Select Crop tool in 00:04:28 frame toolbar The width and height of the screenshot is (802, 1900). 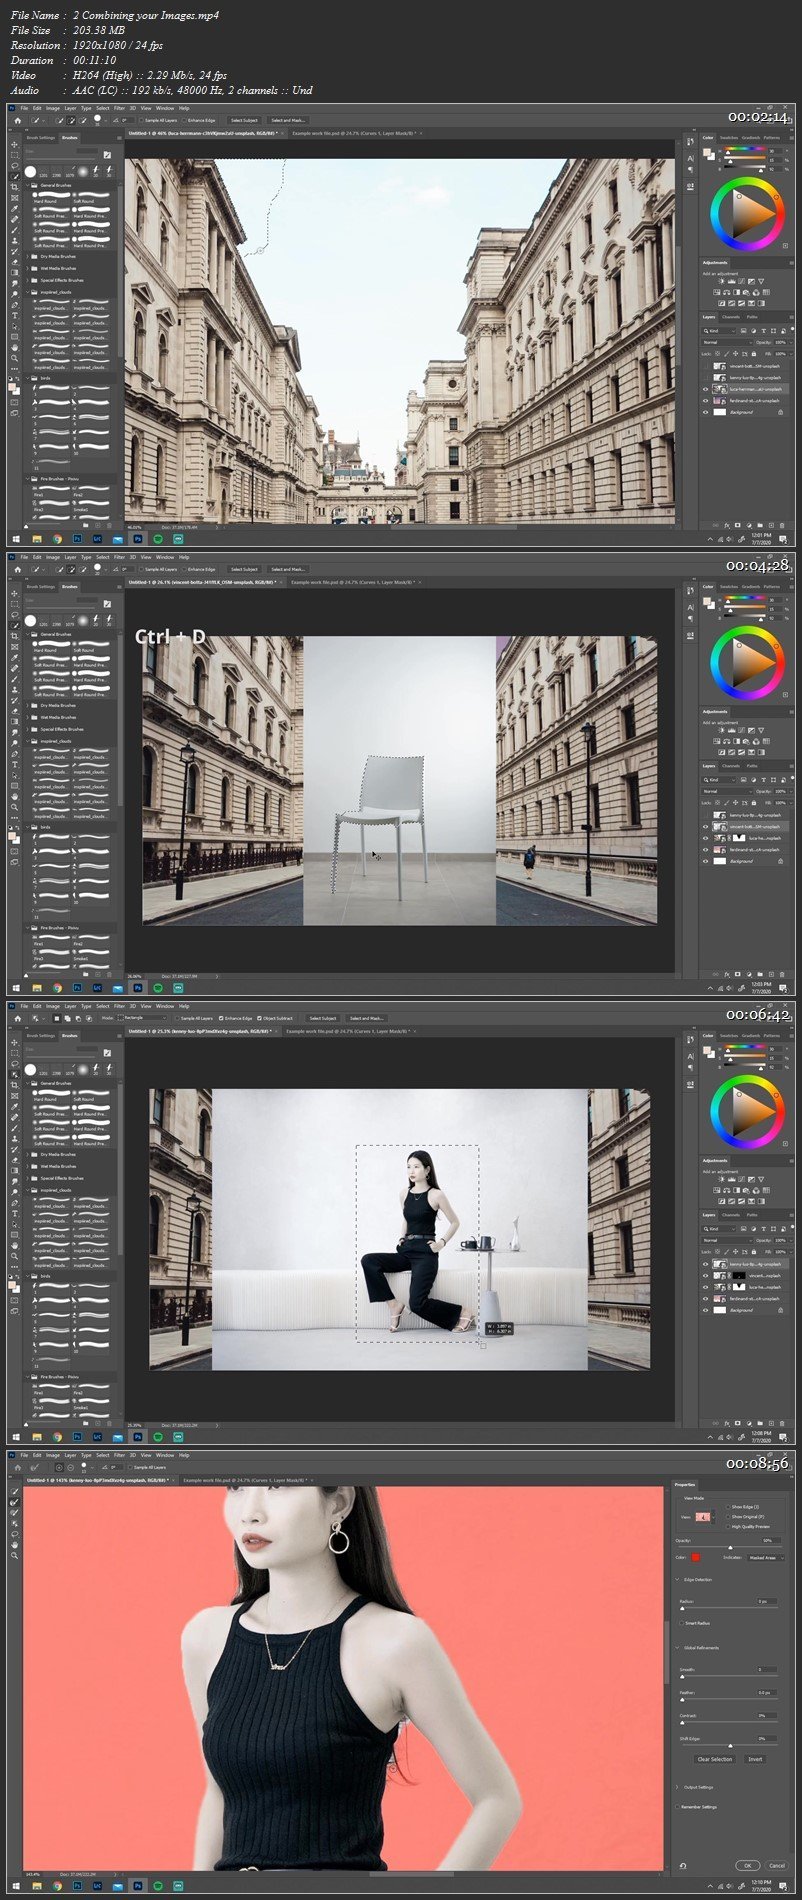(x=15, y=636)
